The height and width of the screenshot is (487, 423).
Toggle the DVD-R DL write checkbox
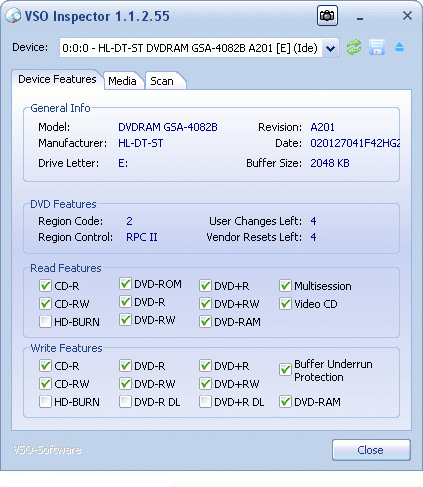coord(125,402)
